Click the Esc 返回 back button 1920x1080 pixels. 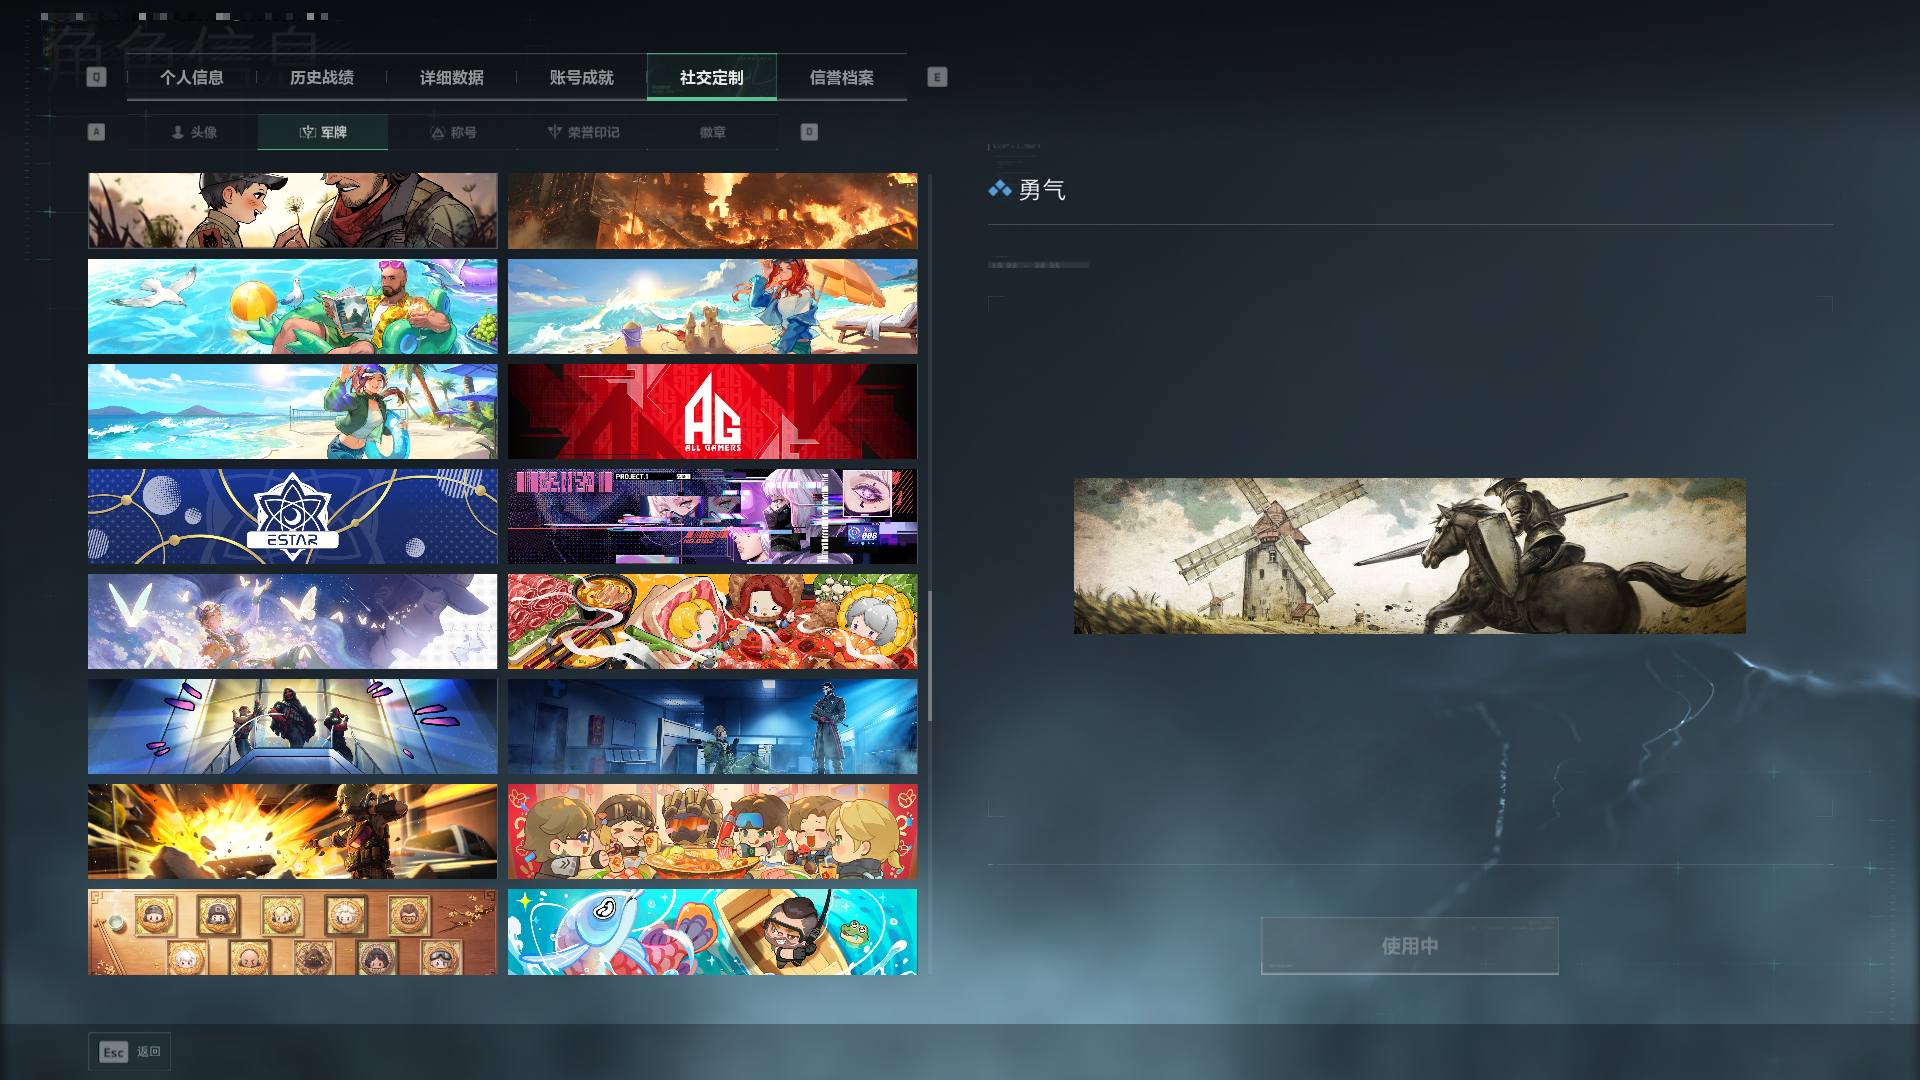(x=129, y=1052)
